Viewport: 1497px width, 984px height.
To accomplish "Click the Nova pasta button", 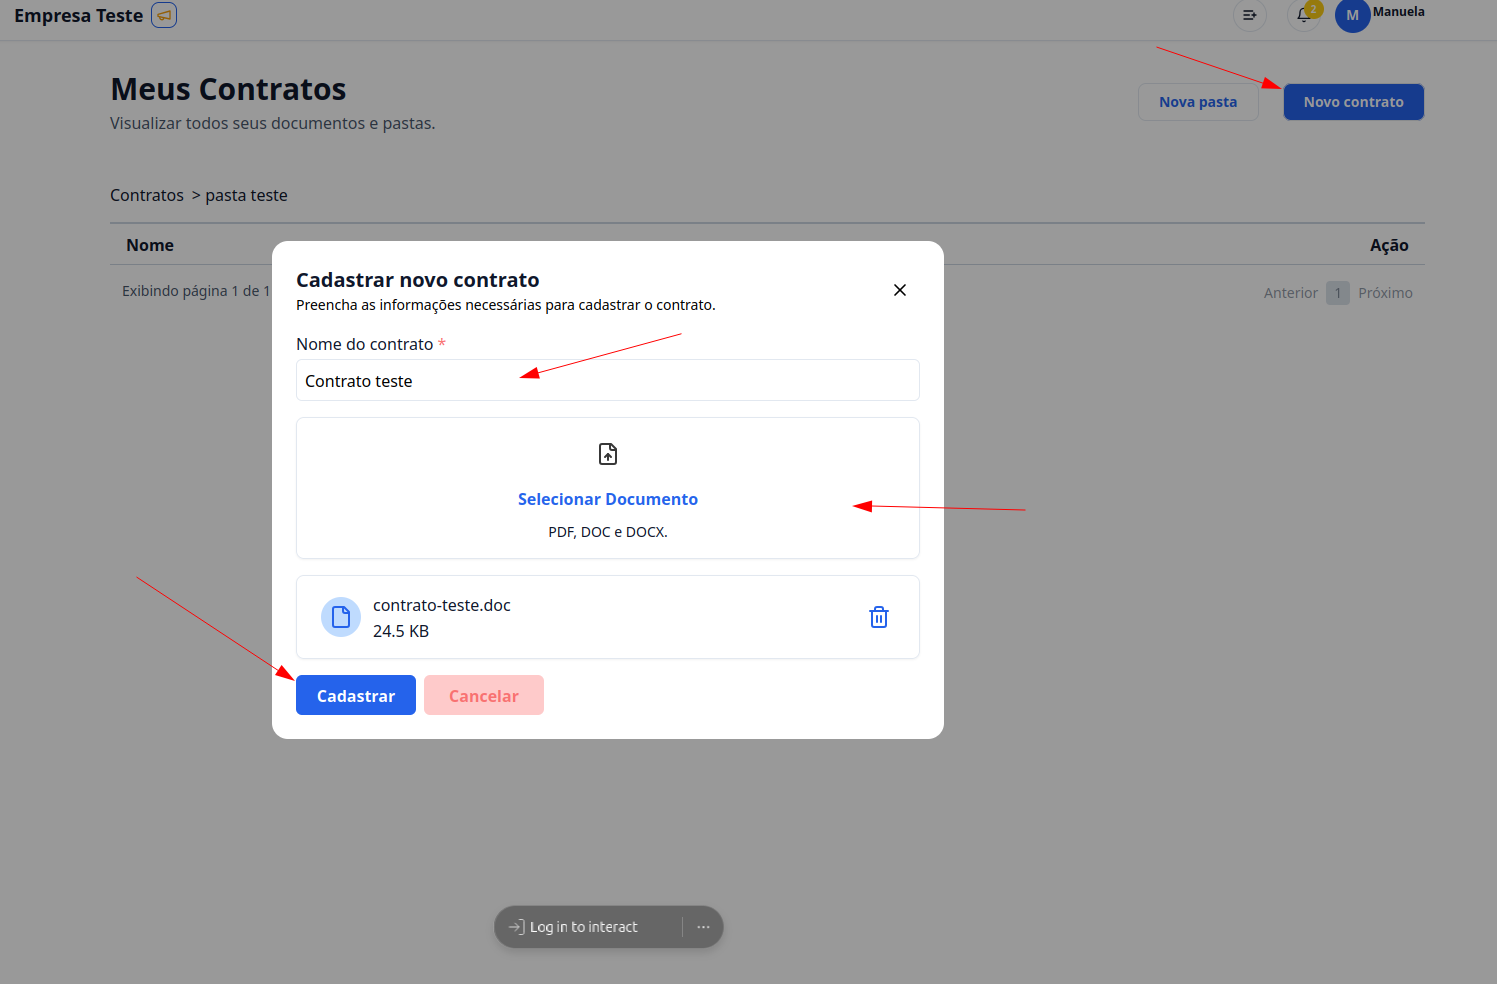I will pos(1197,102).
